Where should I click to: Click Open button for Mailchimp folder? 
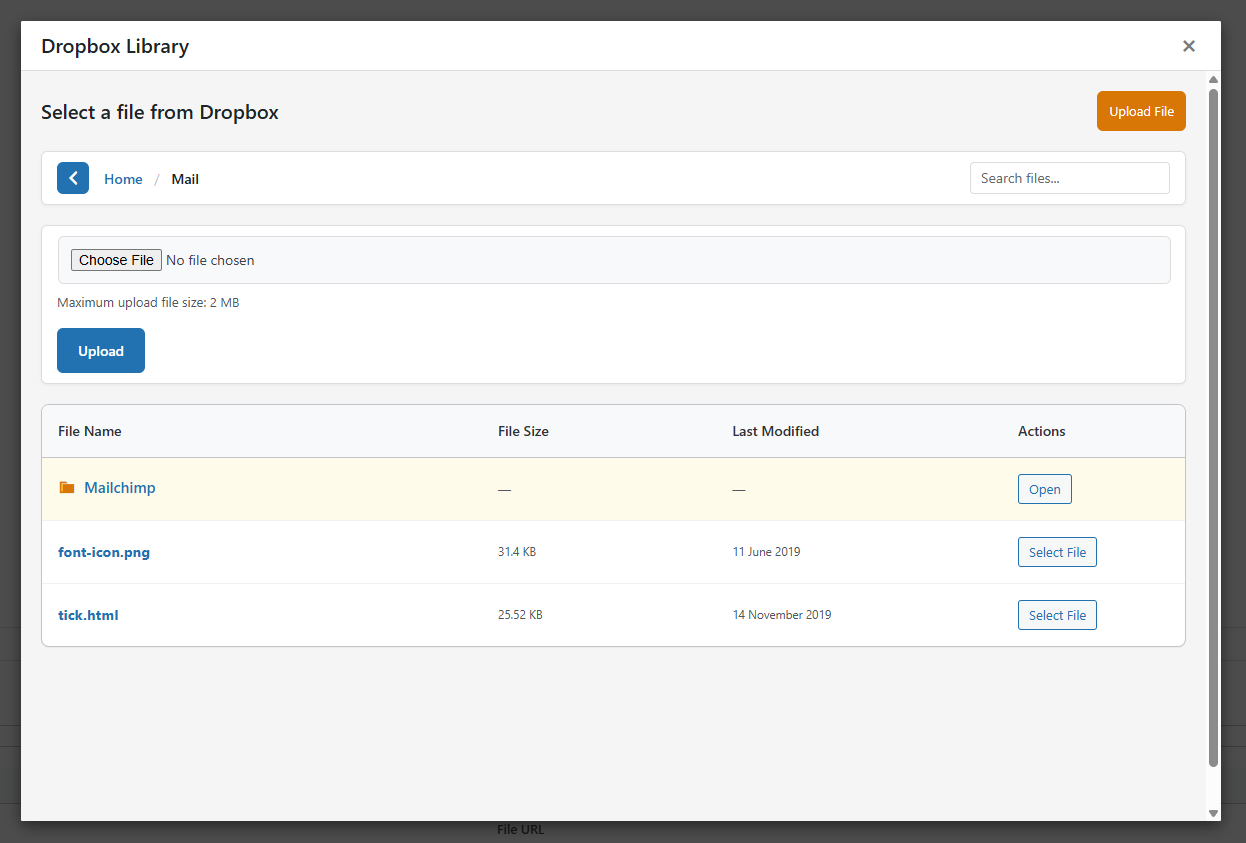(1044, 489)
